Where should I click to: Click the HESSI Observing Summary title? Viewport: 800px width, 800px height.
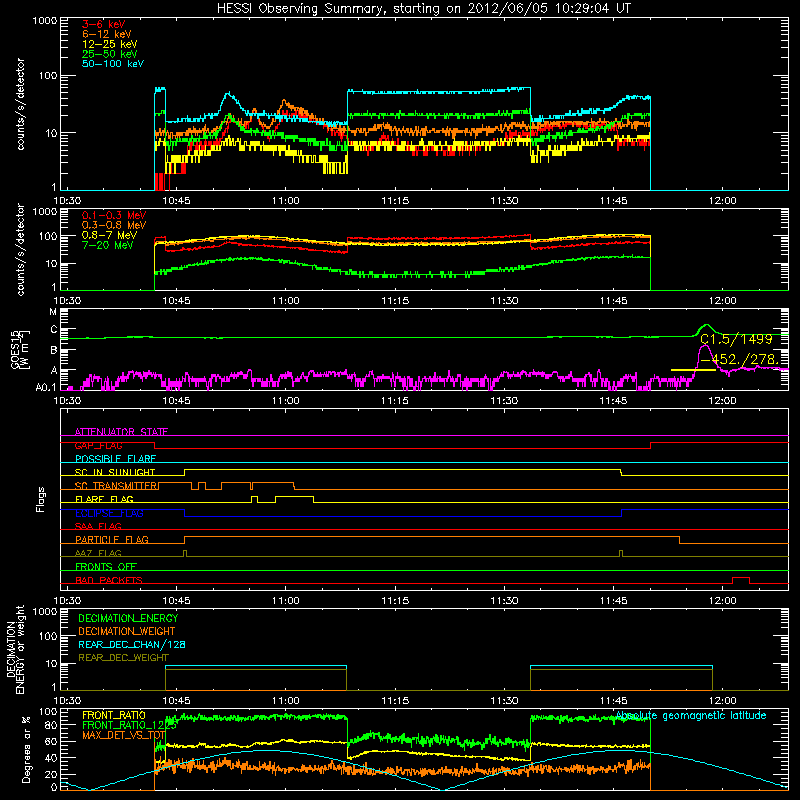click(x=424, y=8)
